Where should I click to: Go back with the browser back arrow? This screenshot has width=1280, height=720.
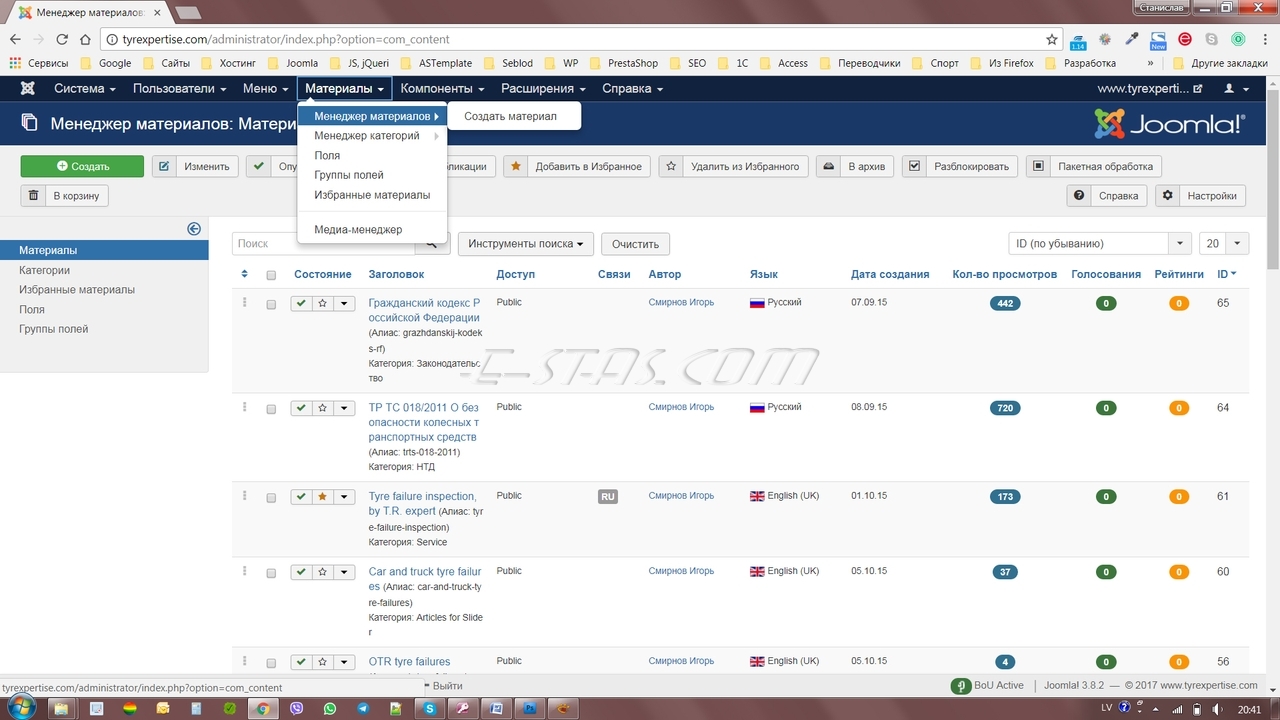pyautogui.click(x=15, y=40)
